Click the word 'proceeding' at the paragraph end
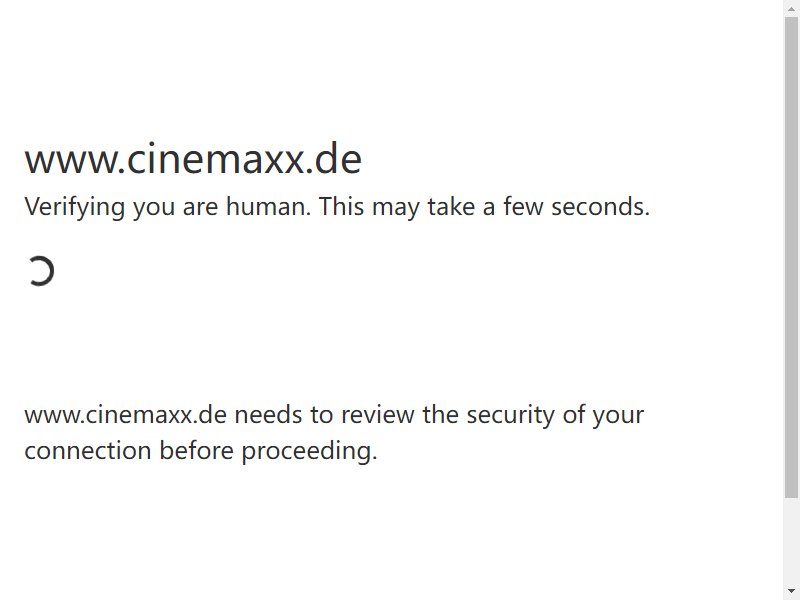Screen dimensions: 800x600 [307, 452]
